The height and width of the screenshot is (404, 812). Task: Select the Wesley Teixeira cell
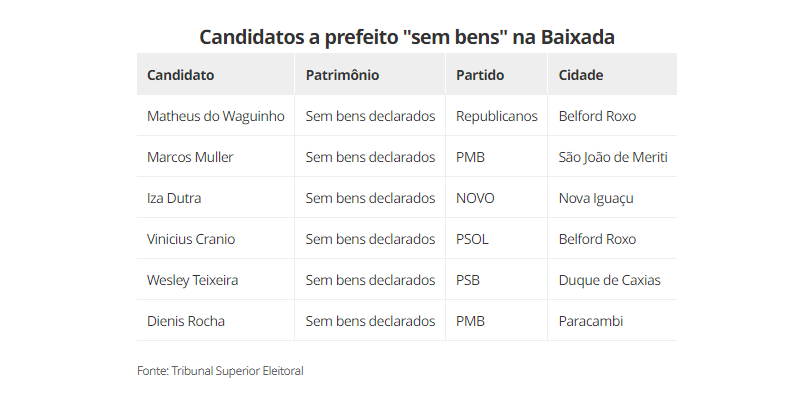[192, 280]
